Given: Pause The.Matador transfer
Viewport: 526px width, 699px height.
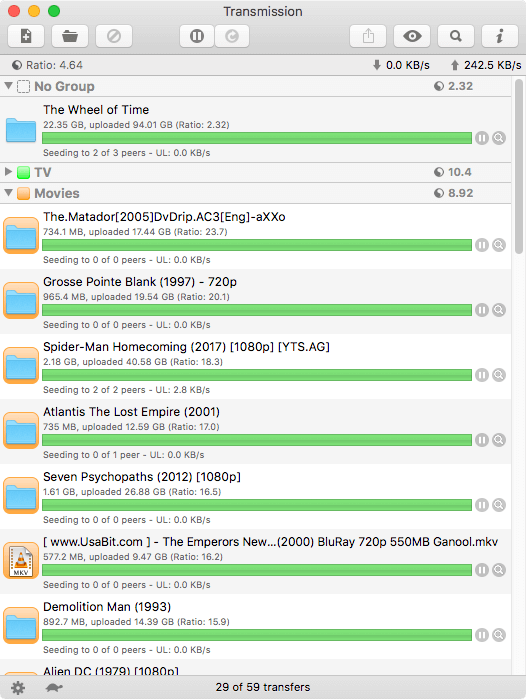Looking at the screenshot, I should click(x=482, y=245).
